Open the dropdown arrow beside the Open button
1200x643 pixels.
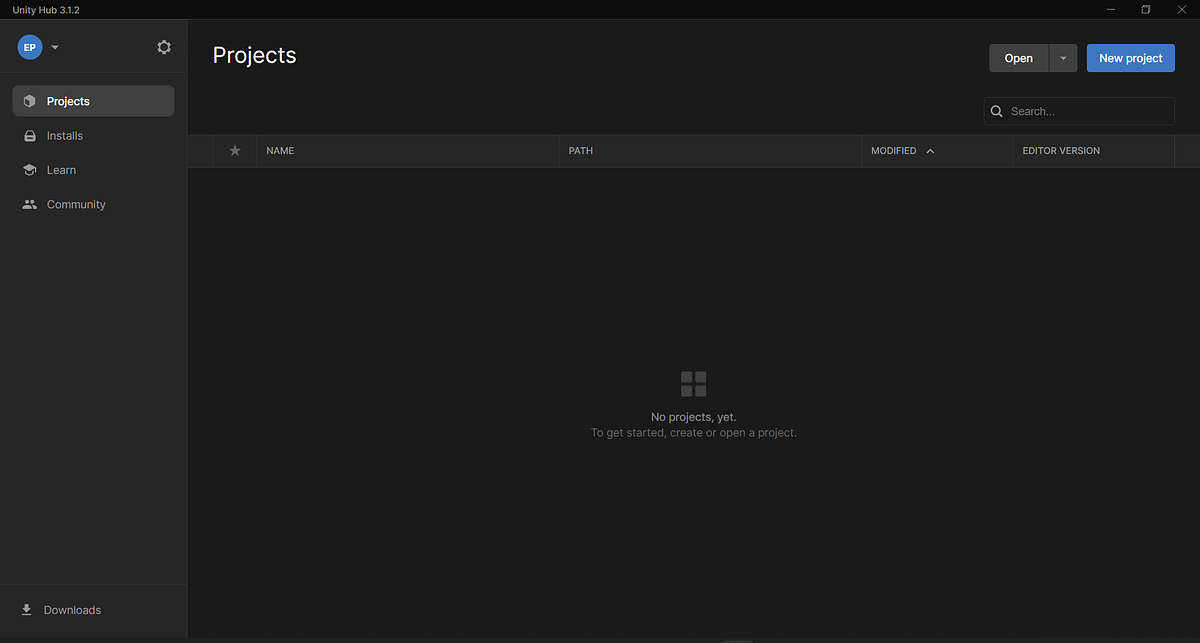click(x=1063, y=58)
